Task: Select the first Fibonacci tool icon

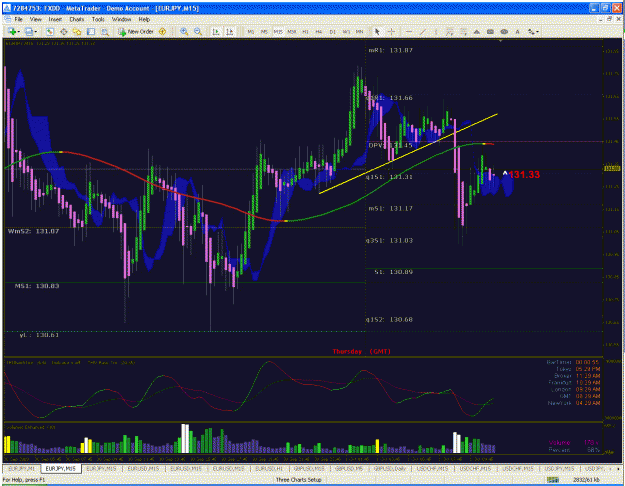Action: coord(450,31)
